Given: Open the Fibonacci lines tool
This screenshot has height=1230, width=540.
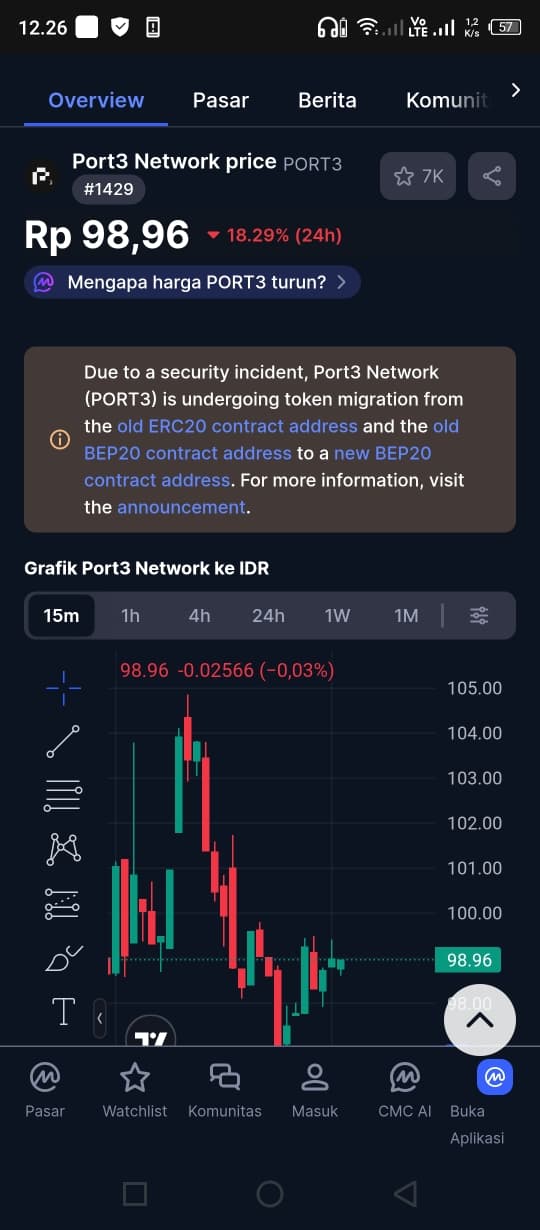Looking at the screenshot, I should pyautogui.click(x=63, y=795).
